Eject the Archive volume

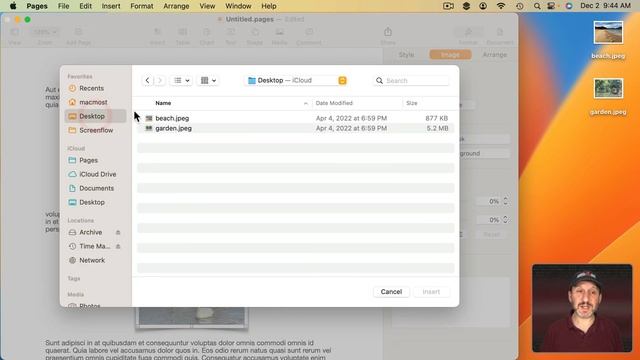point(118,232)
